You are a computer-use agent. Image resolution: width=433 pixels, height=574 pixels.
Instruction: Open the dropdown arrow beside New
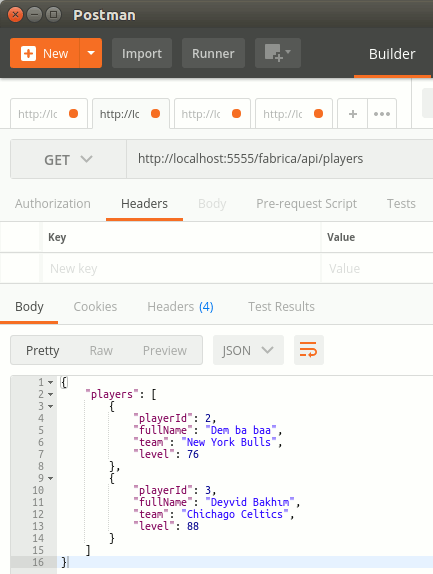click(x=91, y=53)
